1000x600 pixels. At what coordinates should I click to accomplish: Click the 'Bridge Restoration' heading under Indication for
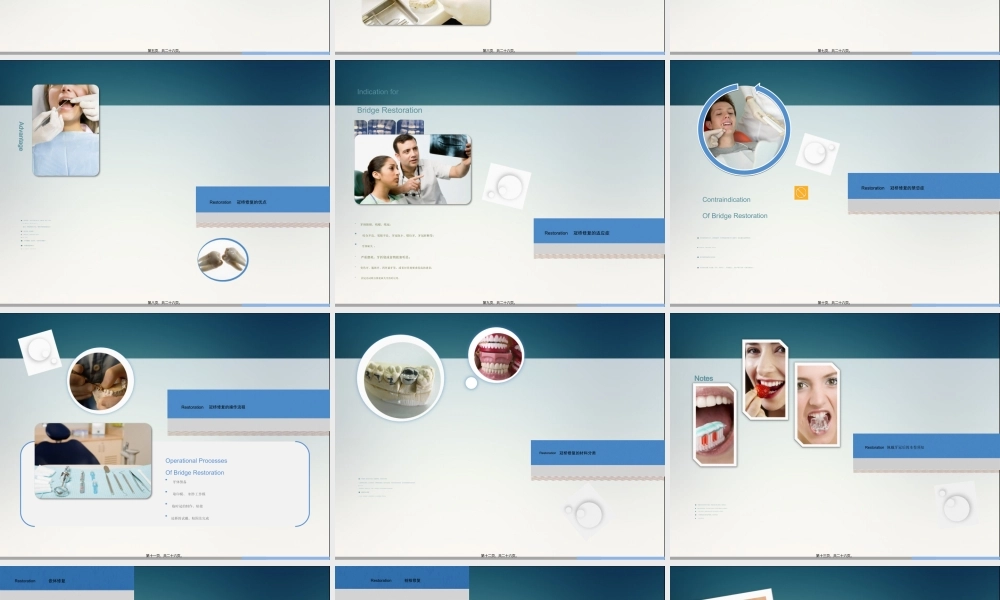389,110
